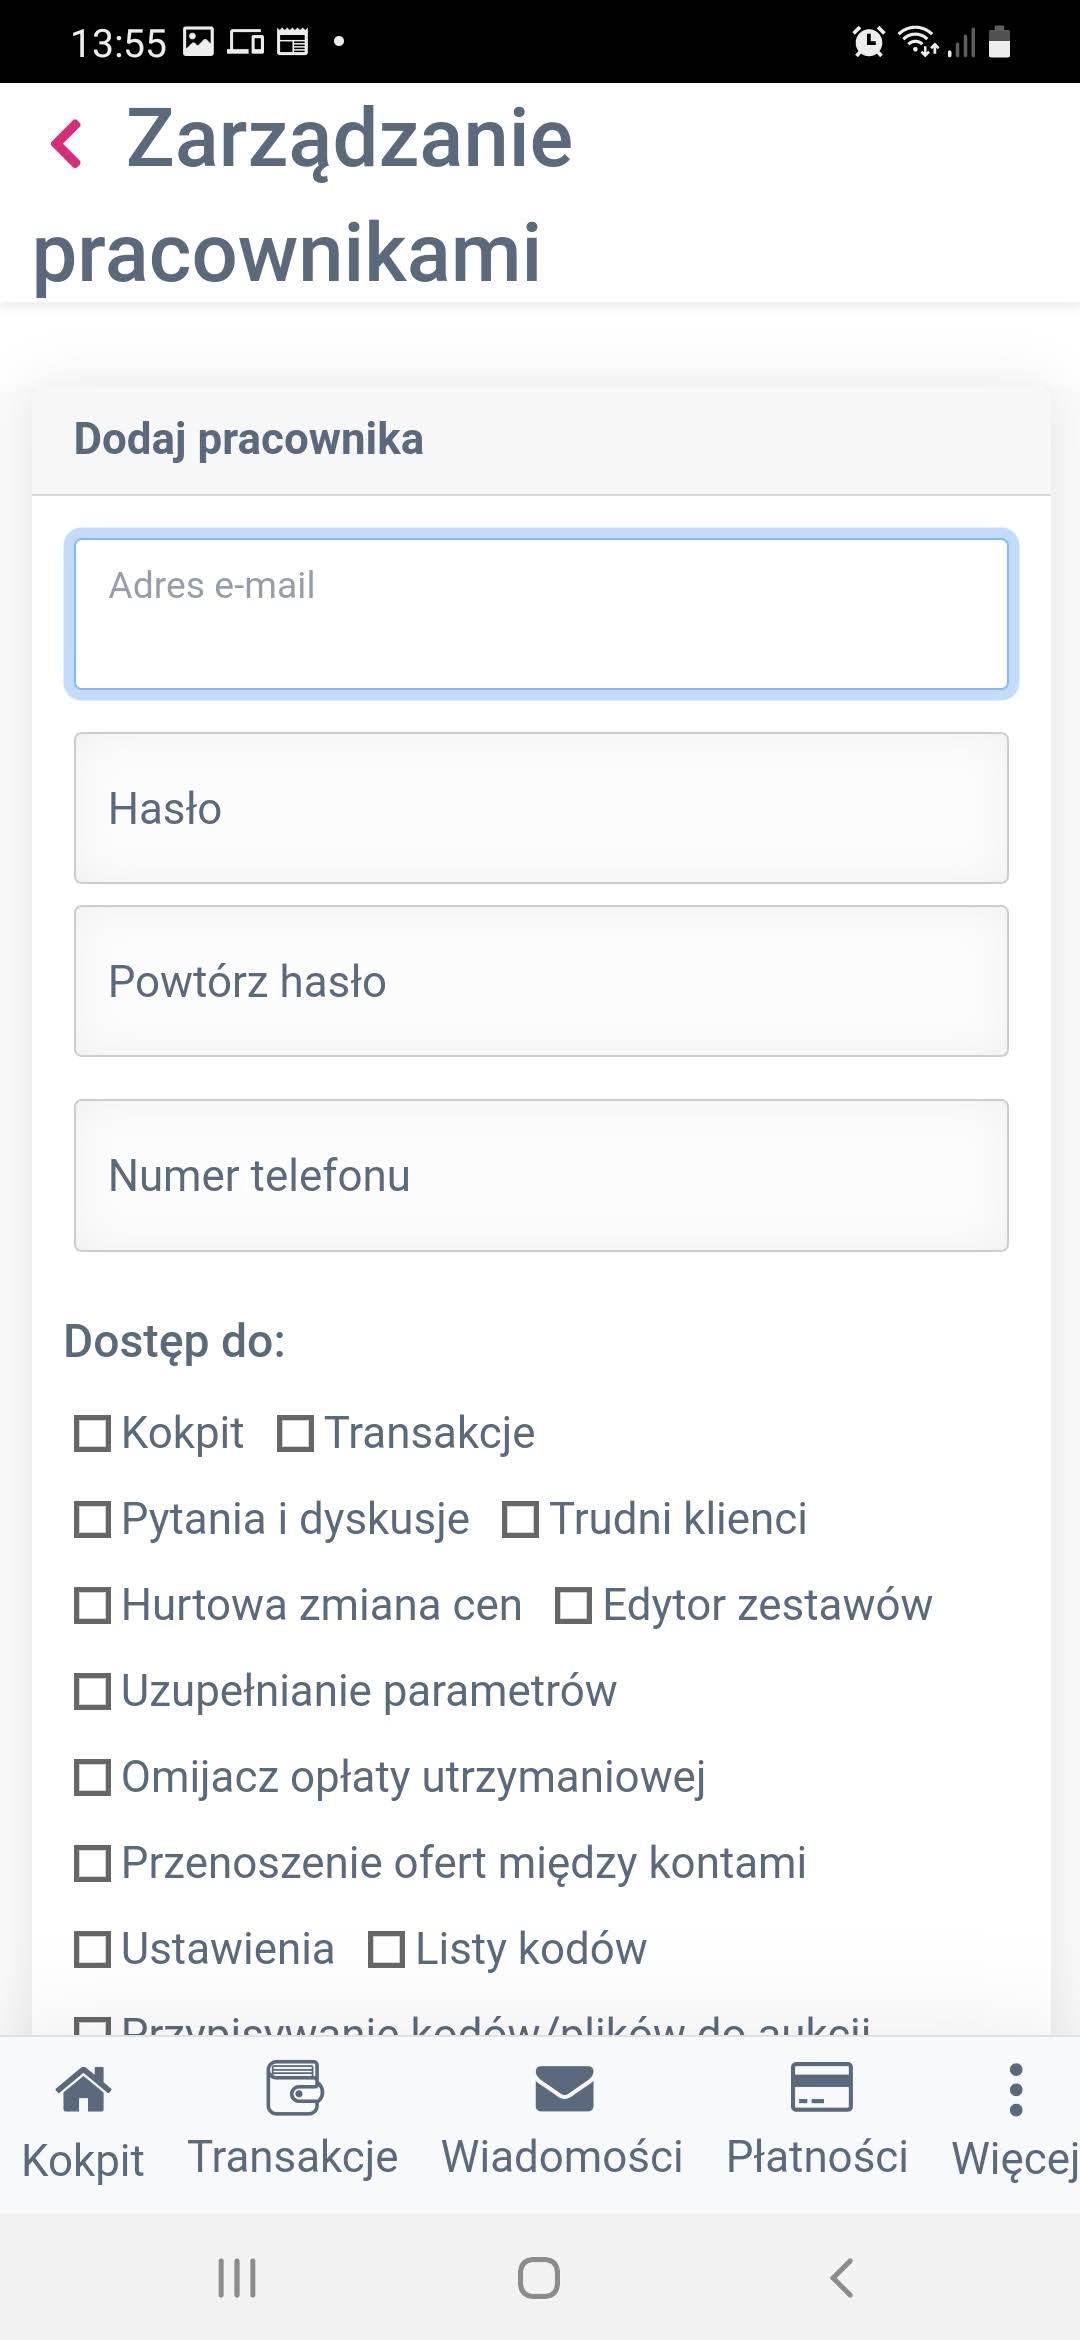
Task: Tick Pytania i dyskusje checkbox
Action: [x=93, y=1519]
